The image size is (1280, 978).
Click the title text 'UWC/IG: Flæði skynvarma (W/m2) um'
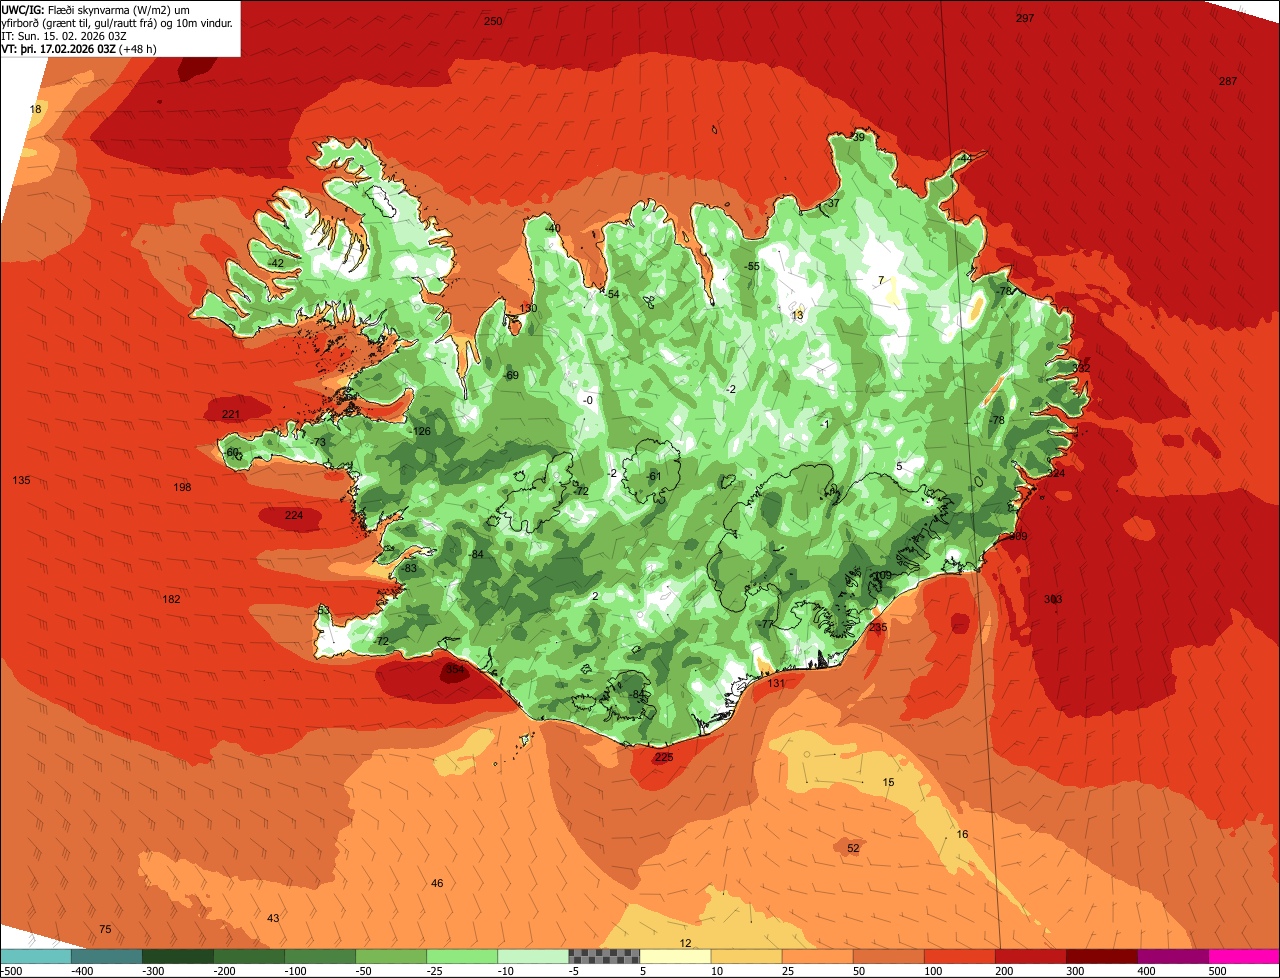[x=96, y=9]
